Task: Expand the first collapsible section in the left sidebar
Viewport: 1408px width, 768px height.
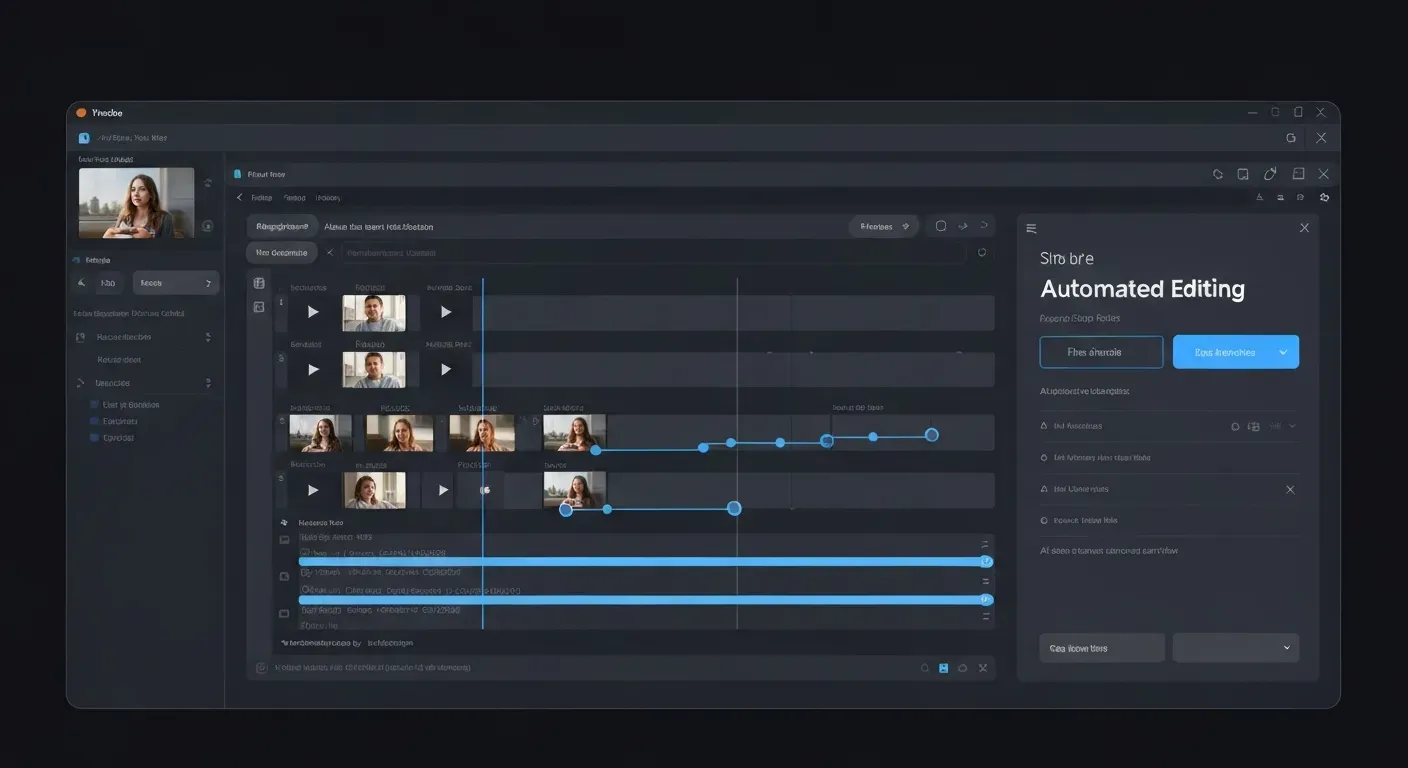Action: [208, 337]
